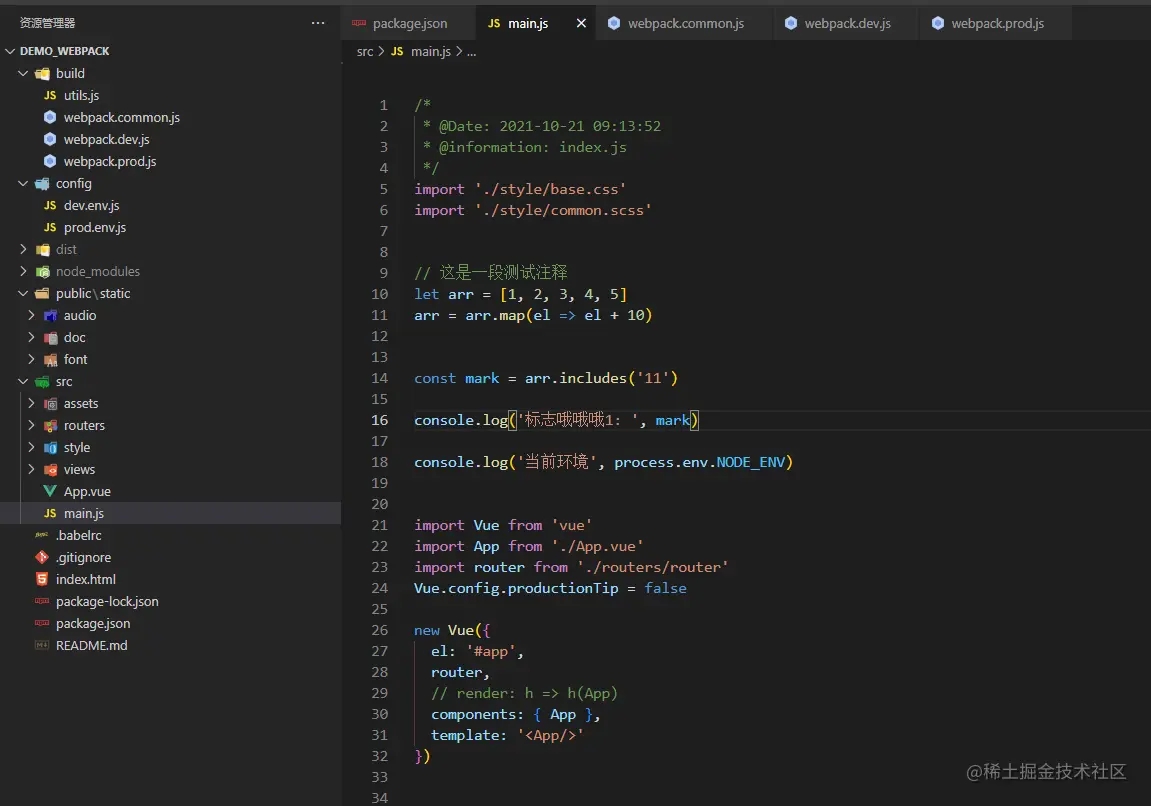Click the npm icon of package-lock.json
This screenshot has height=806, width=1151.
(x=42, y=601)
